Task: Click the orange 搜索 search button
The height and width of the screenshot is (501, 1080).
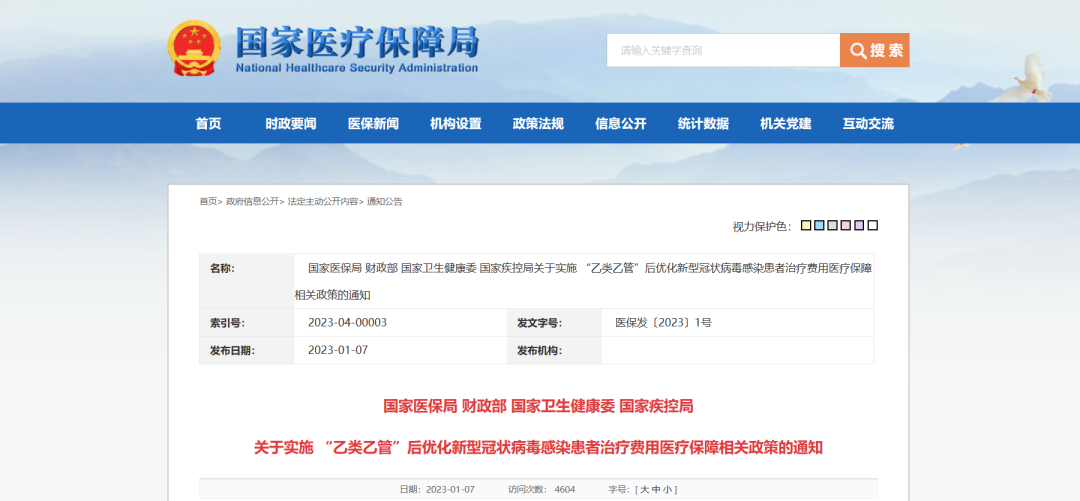Action: 875,50
